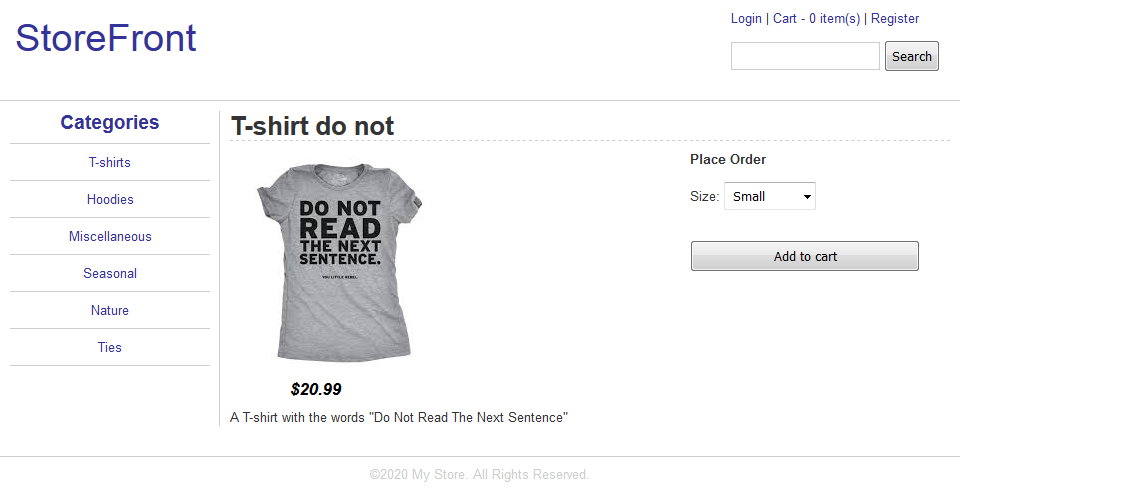Focus the search text field

(x=805, y=56)
